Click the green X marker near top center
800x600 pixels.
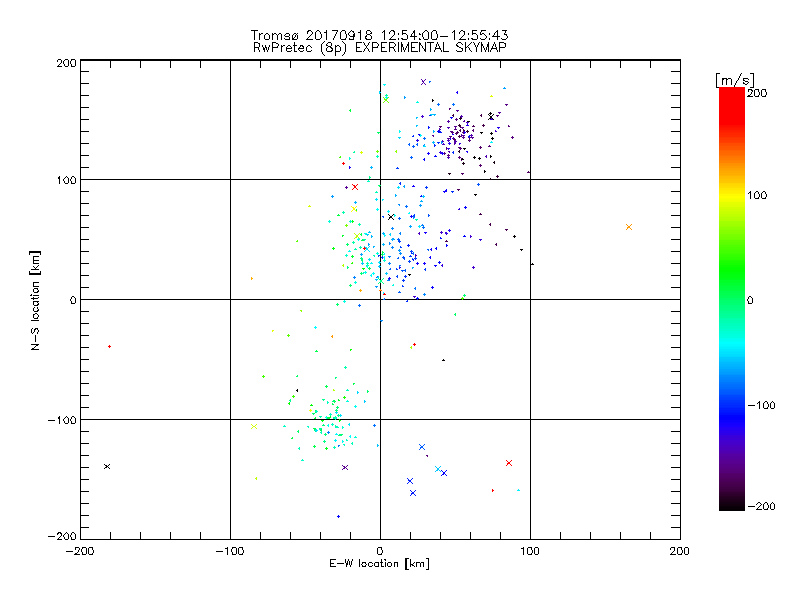(386, 100)
